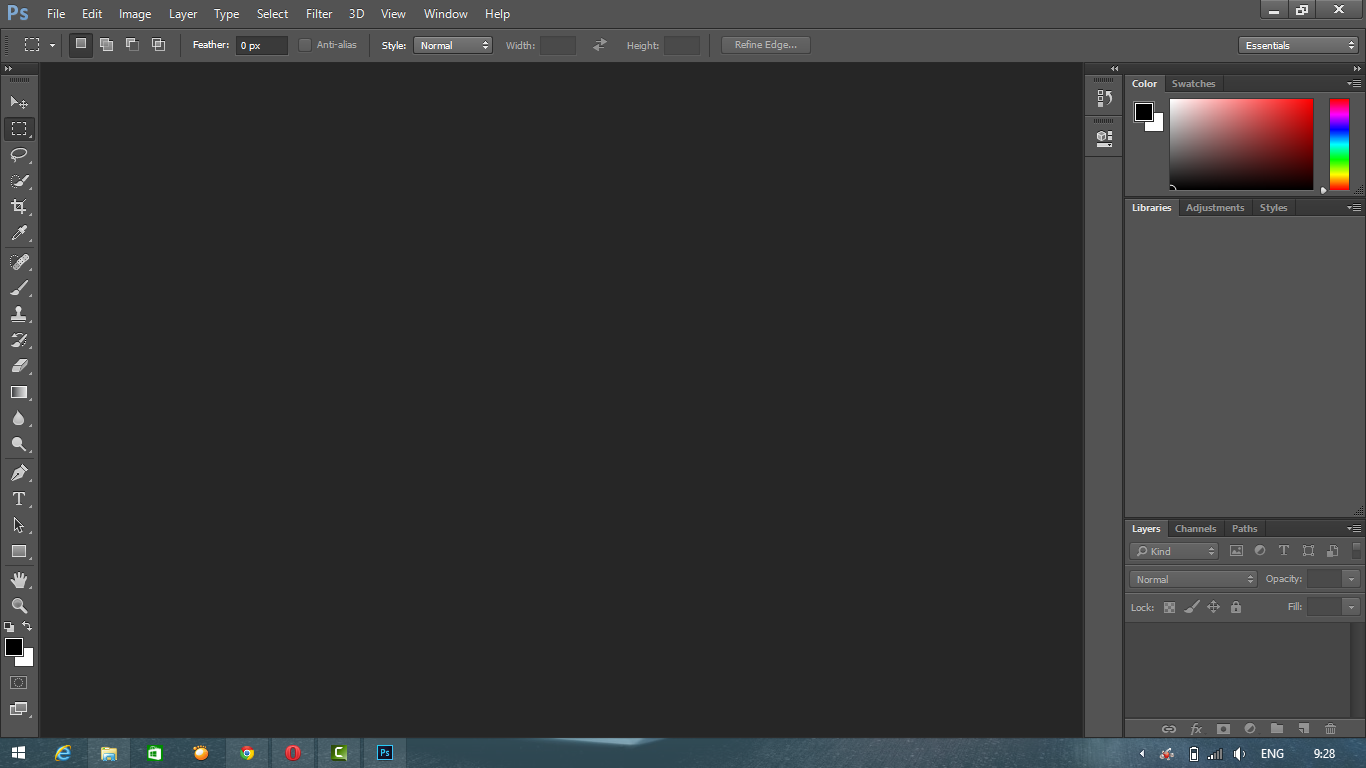Open the Style dropdown set to Normal
The width and height of the screenshot is (1366, 768).
point(453,45)
